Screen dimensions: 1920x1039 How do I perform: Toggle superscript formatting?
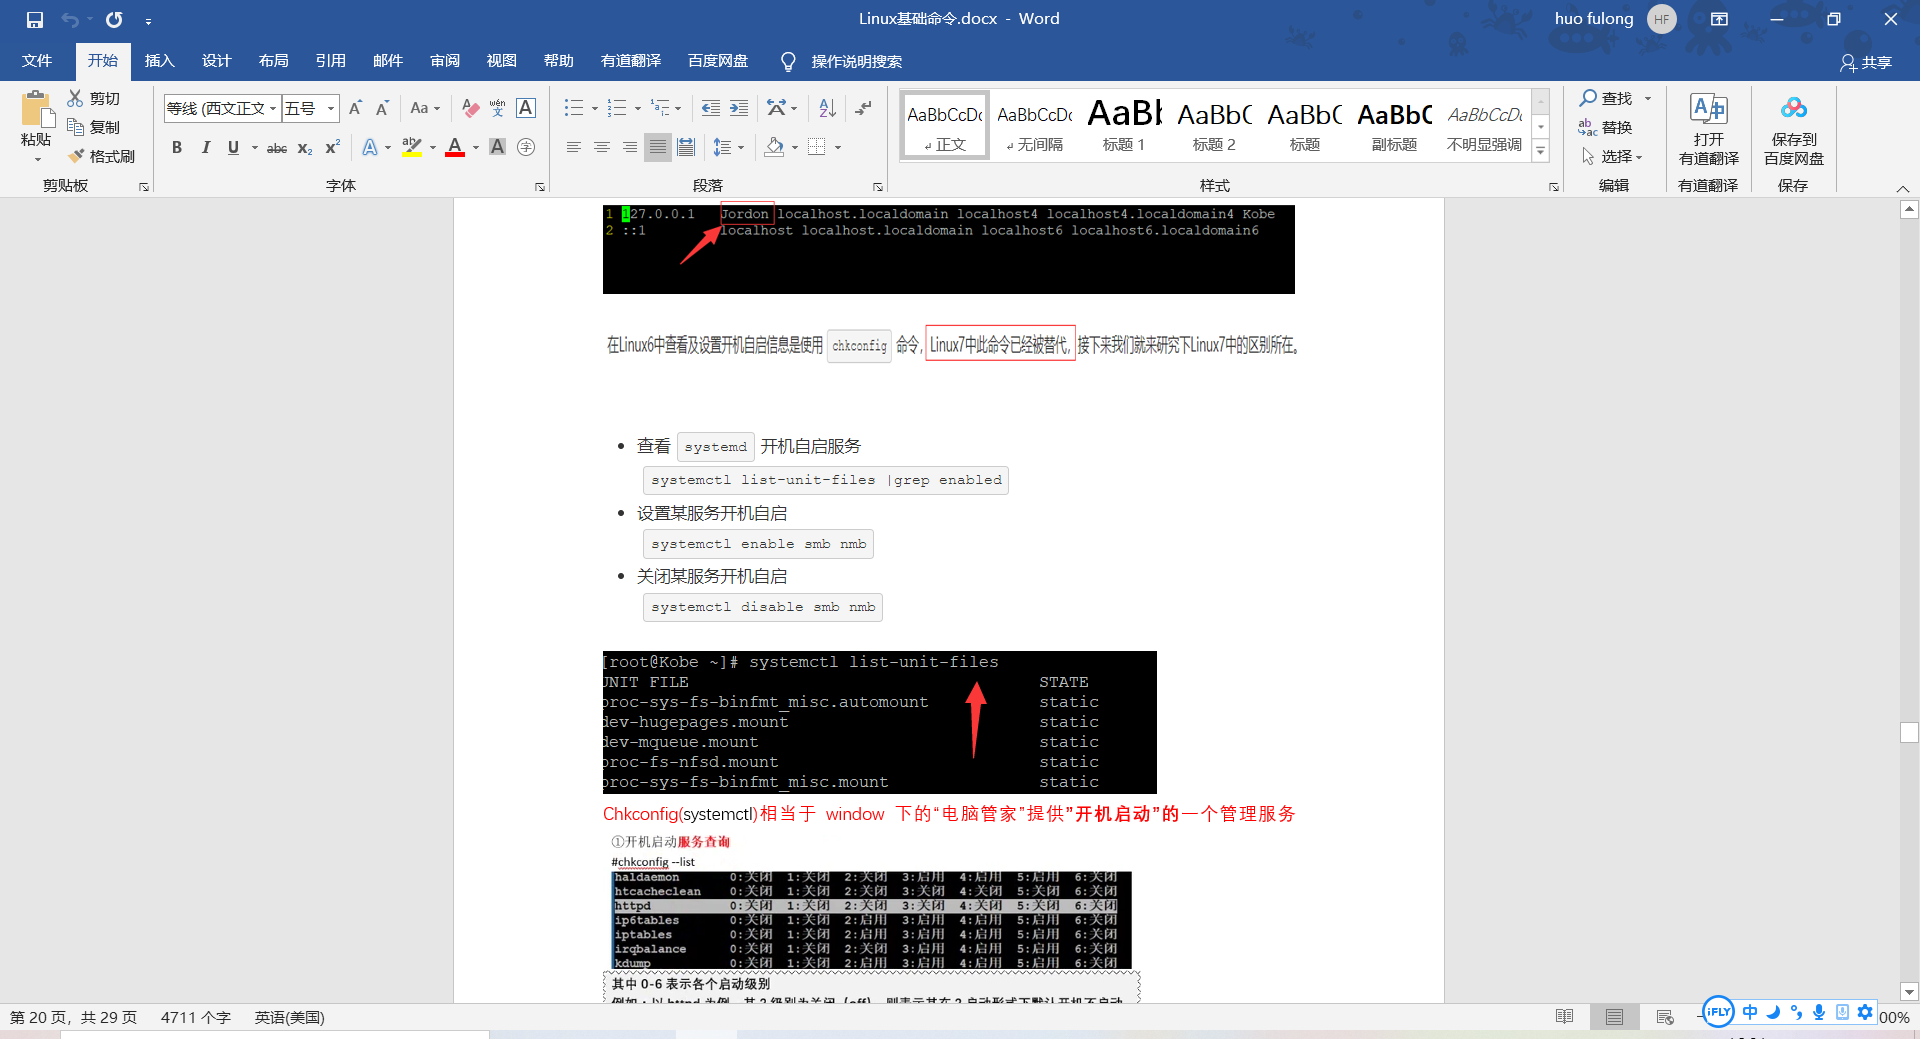tap(333, 147)
